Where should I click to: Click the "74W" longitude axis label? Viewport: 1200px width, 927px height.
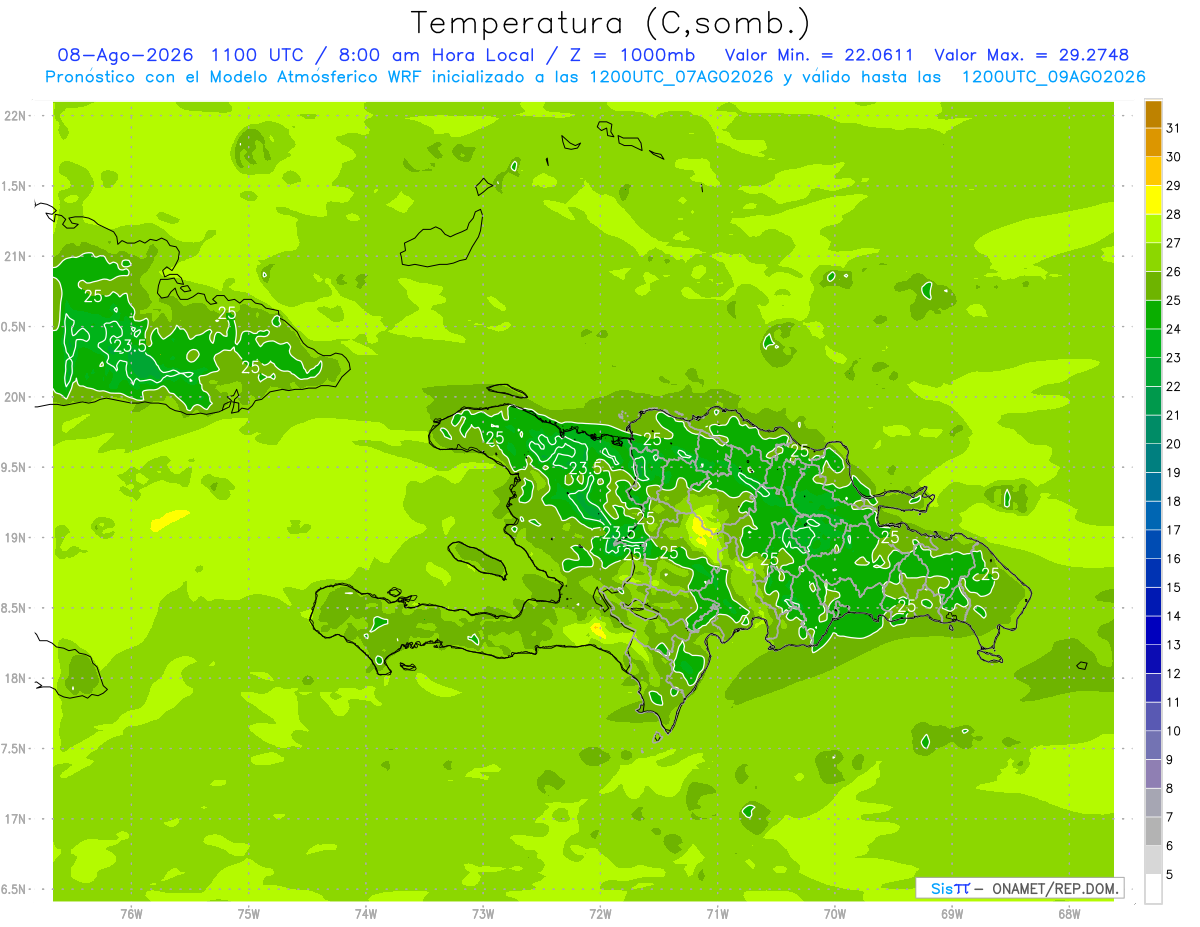[366, 914]
